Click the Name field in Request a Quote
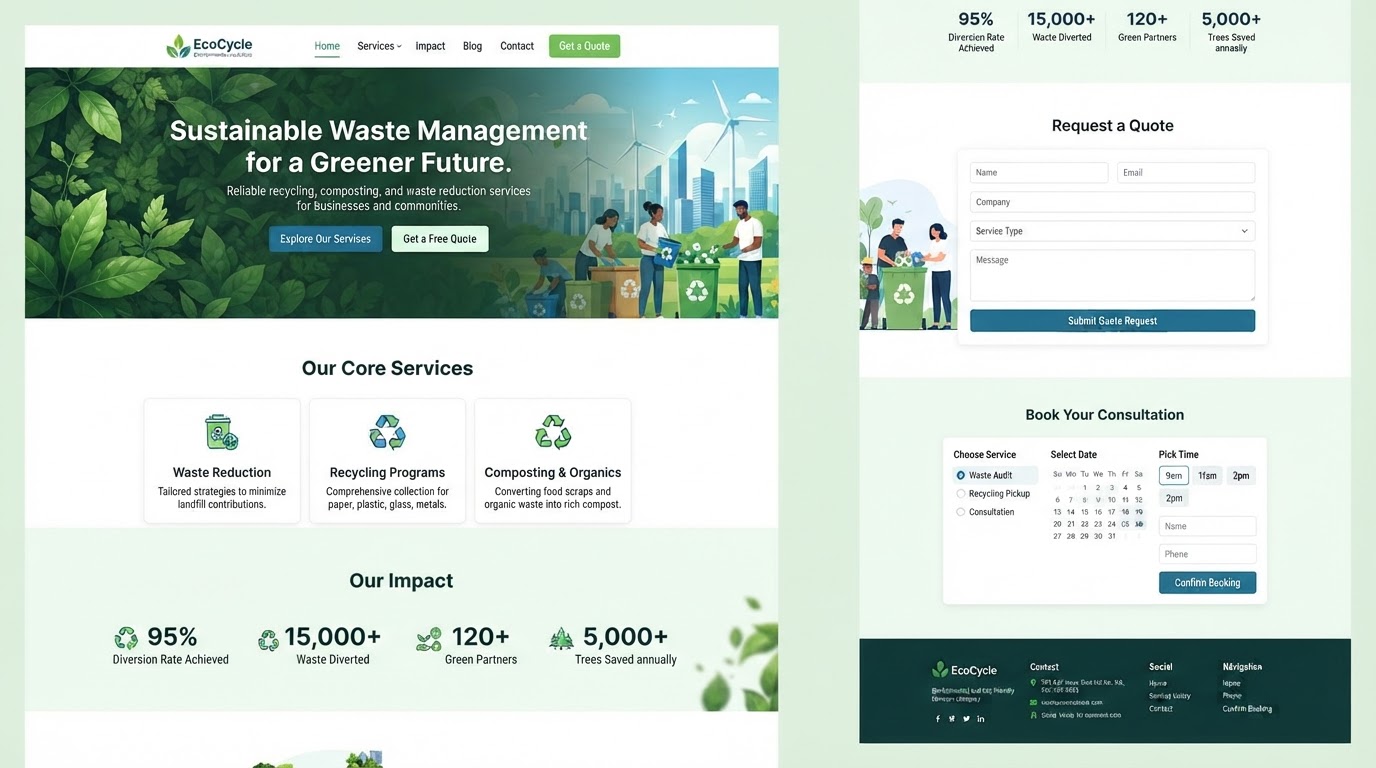 [1039, 173]
